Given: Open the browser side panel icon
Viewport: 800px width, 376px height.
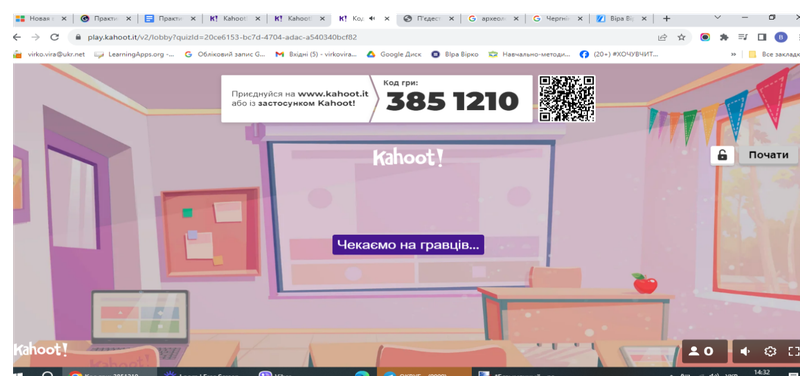Looking at the screenshot, I should click(762, 37).
